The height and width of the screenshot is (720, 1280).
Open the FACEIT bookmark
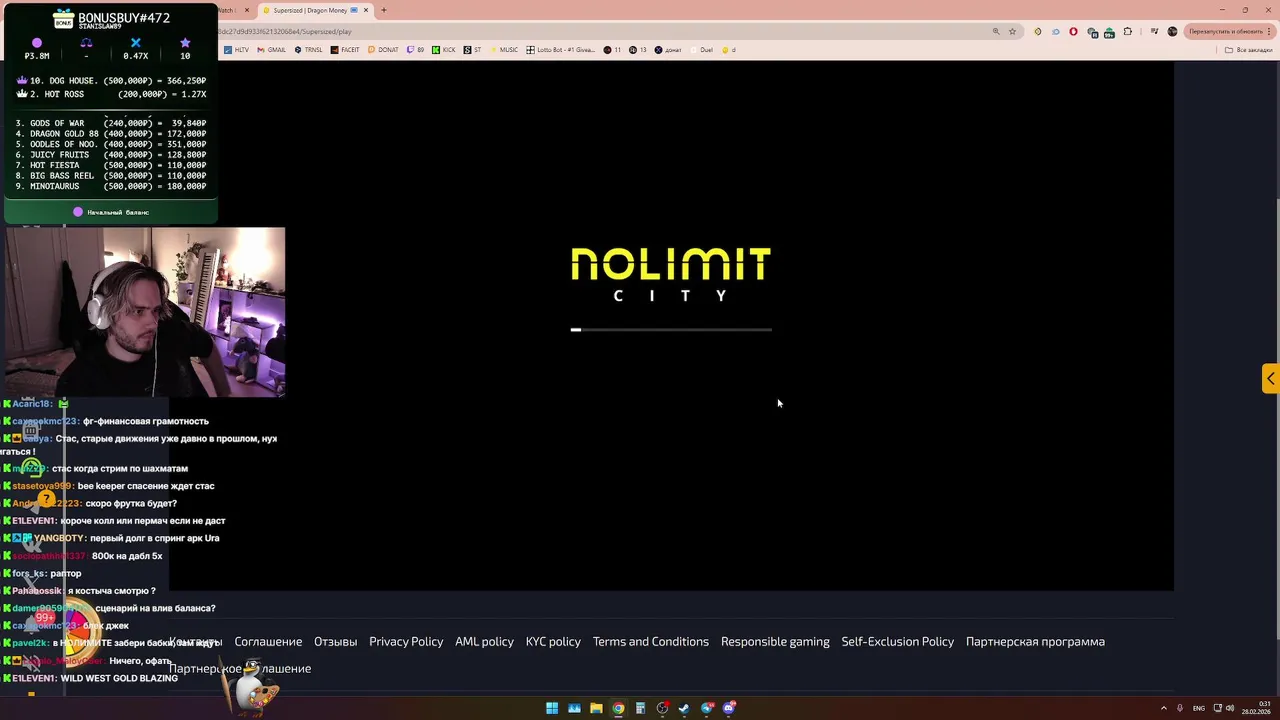pos(345,49)
